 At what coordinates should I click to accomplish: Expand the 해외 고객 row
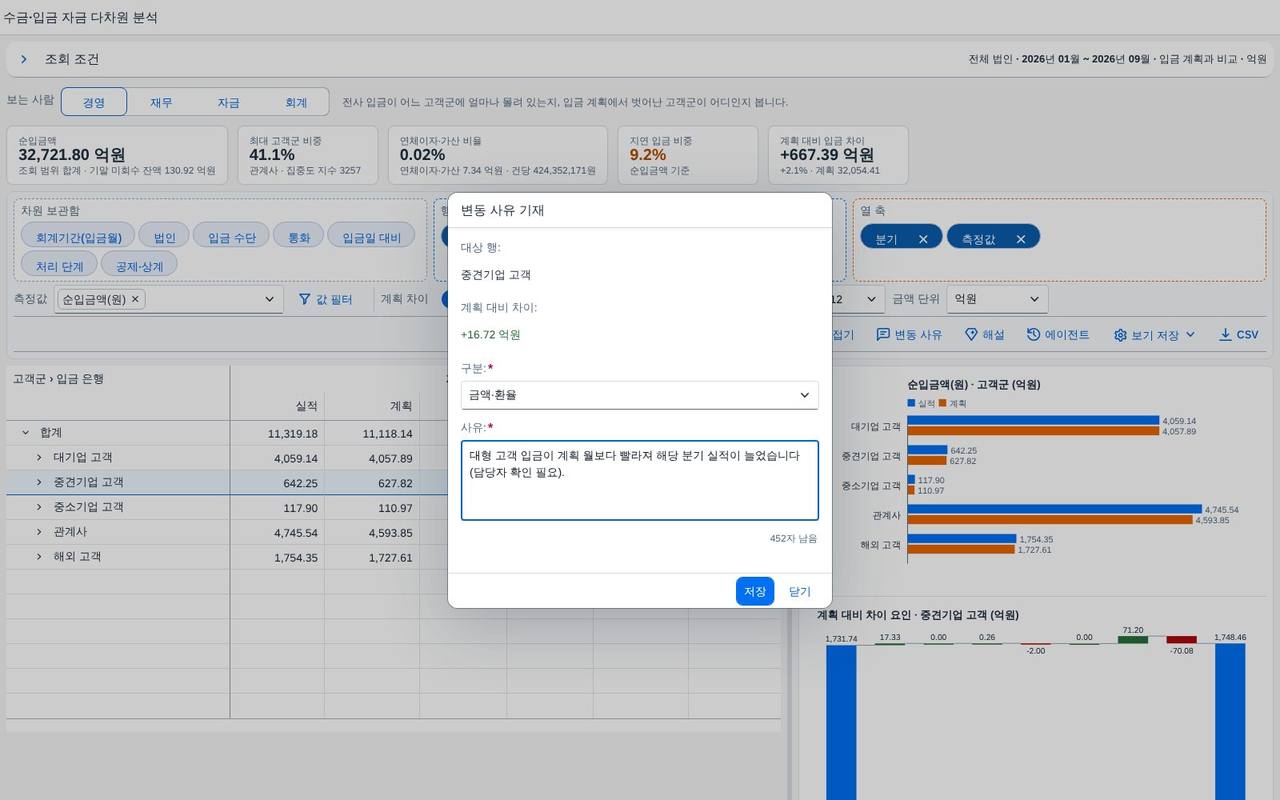pyautogui.click(x=39, y=557)
